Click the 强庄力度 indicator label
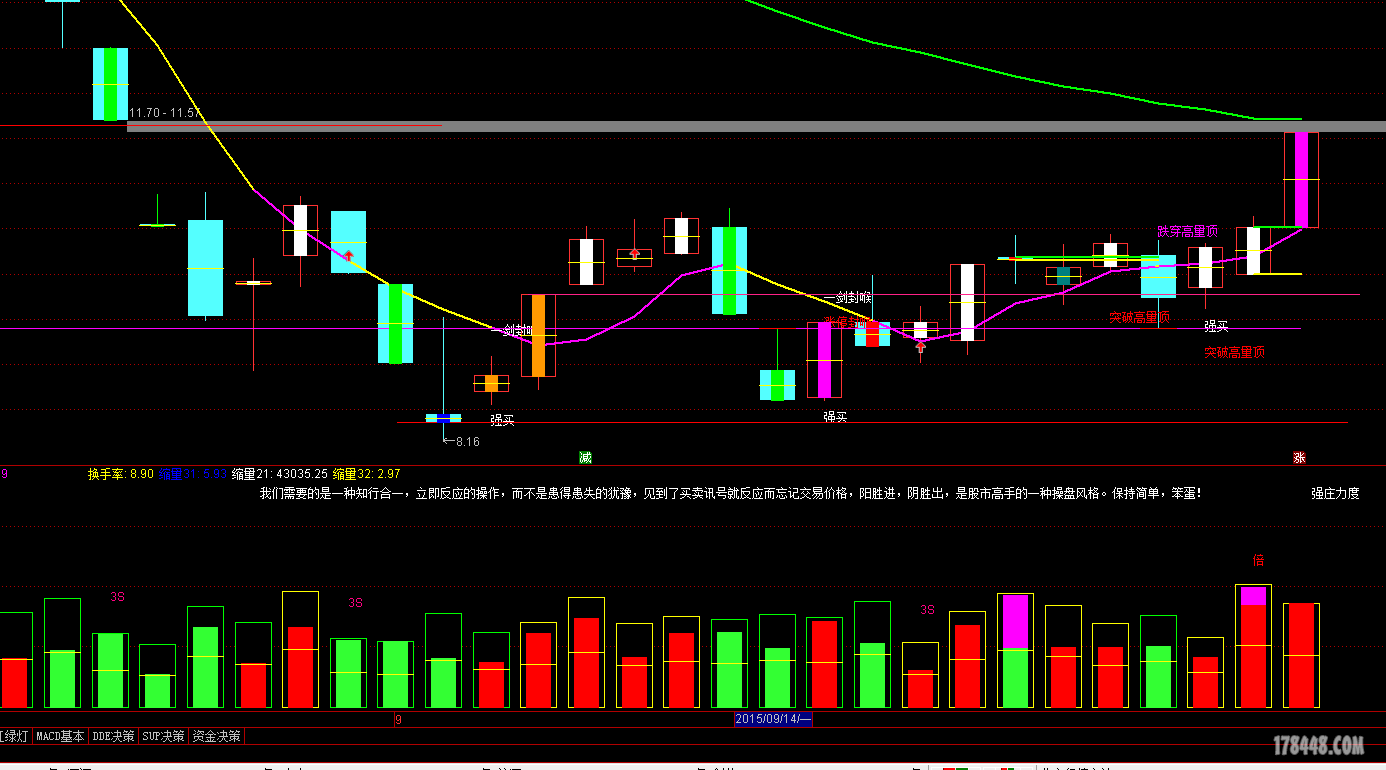Viewport: 1386px width, 770px height. (x=1336, y=493)
